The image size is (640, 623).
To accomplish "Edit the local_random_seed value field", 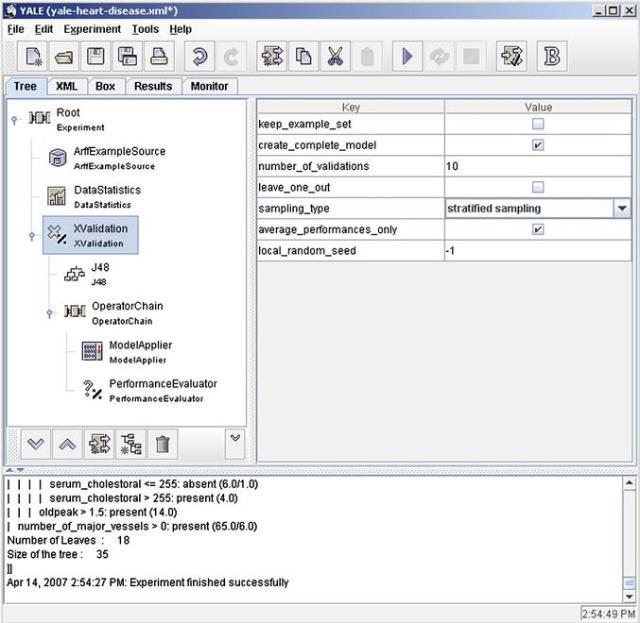I will [x=538, y=251].
